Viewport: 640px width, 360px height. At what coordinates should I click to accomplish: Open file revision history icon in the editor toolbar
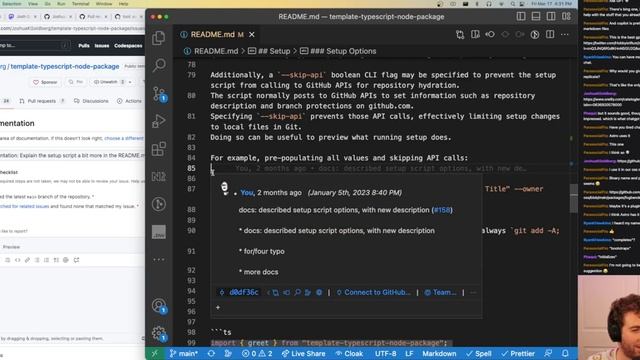[x=490, y=35]
